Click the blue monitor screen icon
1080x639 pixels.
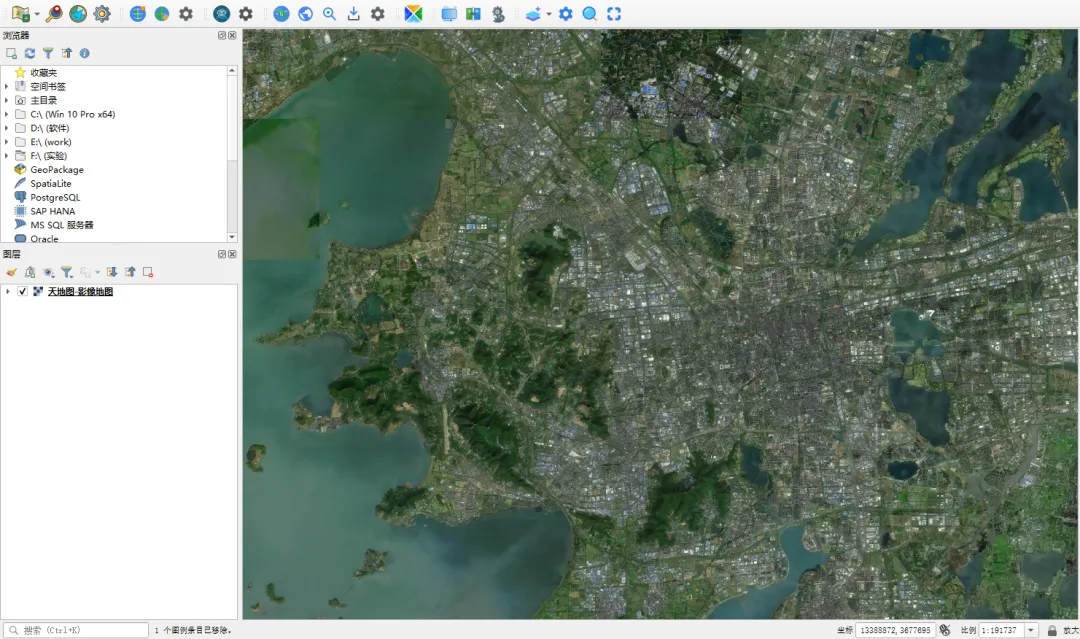pos(449,14)
